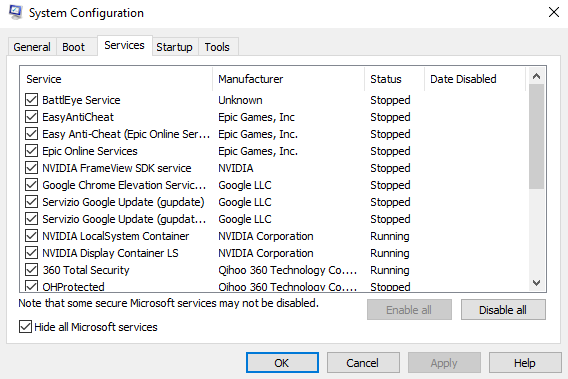Image resolution: width=568 pixels, height=379 pixels.
Task: Select the Epic Online Services row name
Action: (90, 151)
